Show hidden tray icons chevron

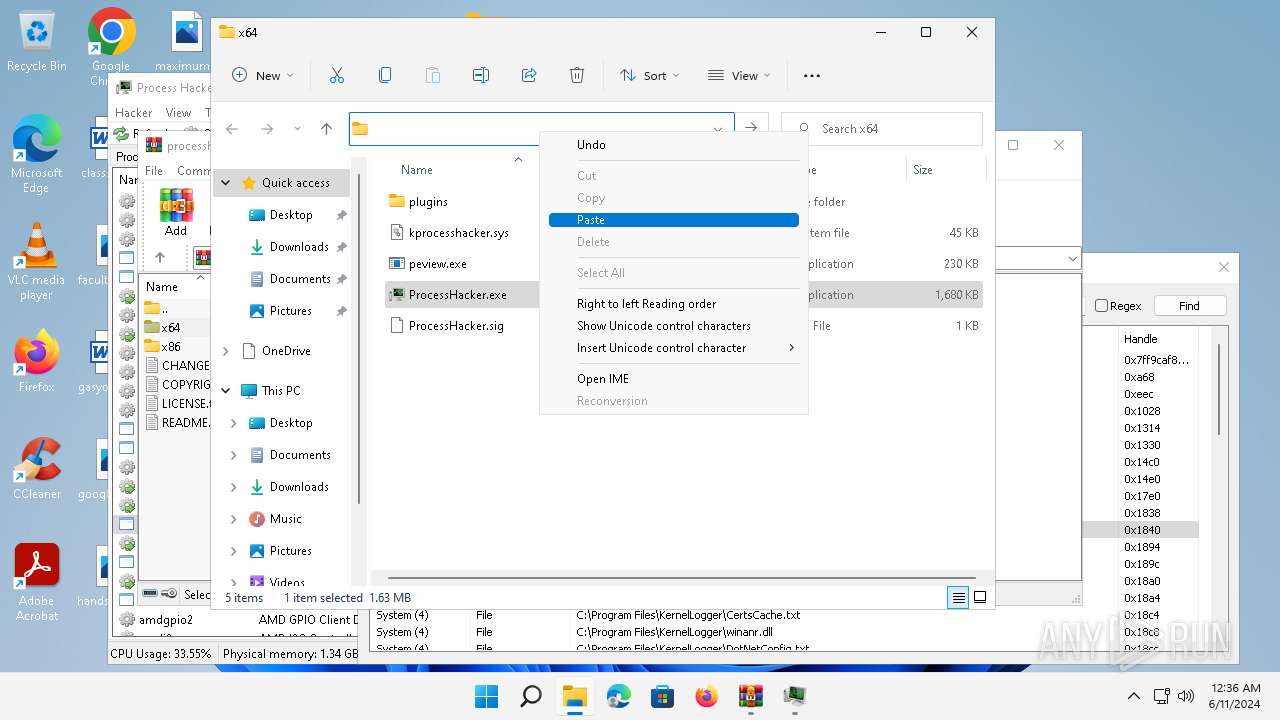pos(1133,696)
